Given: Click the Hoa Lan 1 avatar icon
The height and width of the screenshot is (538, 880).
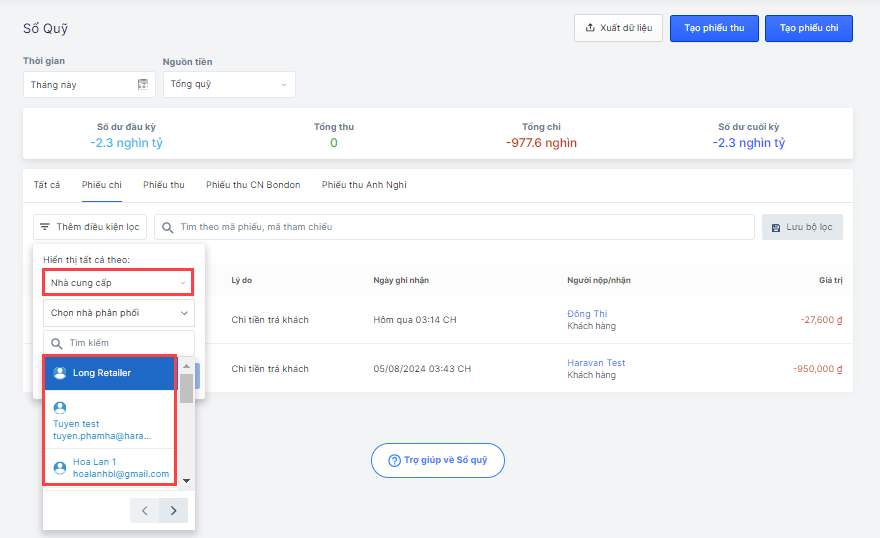Looking at the screenshot, I should (x=60, y=467).
